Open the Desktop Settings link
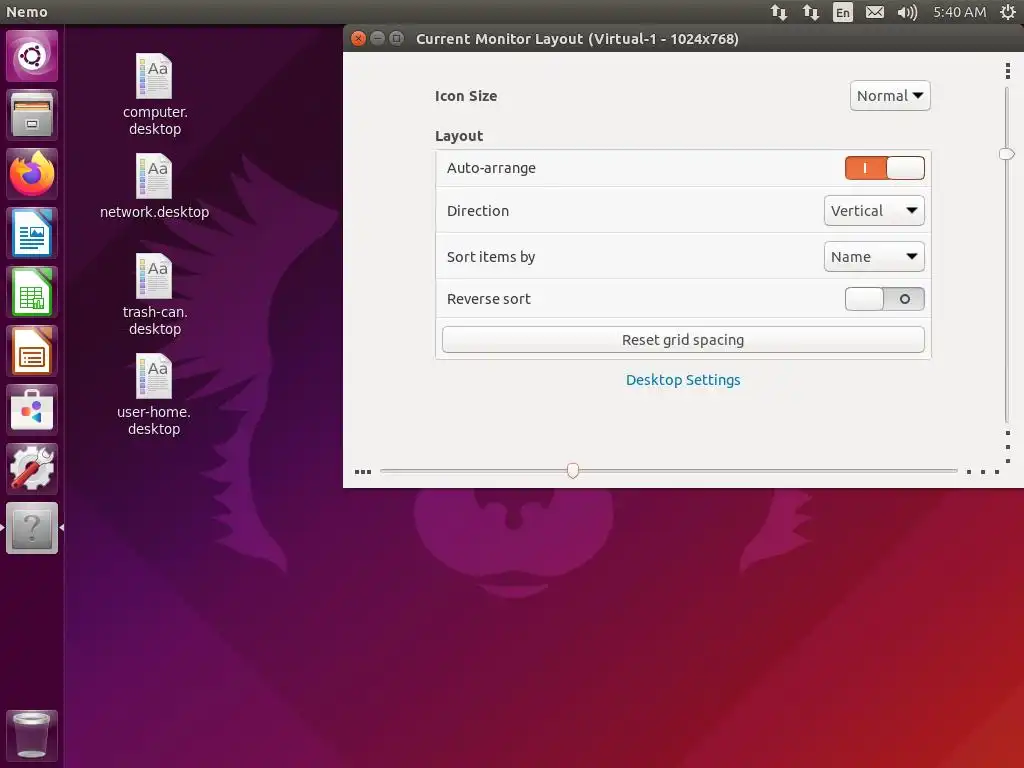This screenshot has width=1024, height=768. tap(683, 380)
